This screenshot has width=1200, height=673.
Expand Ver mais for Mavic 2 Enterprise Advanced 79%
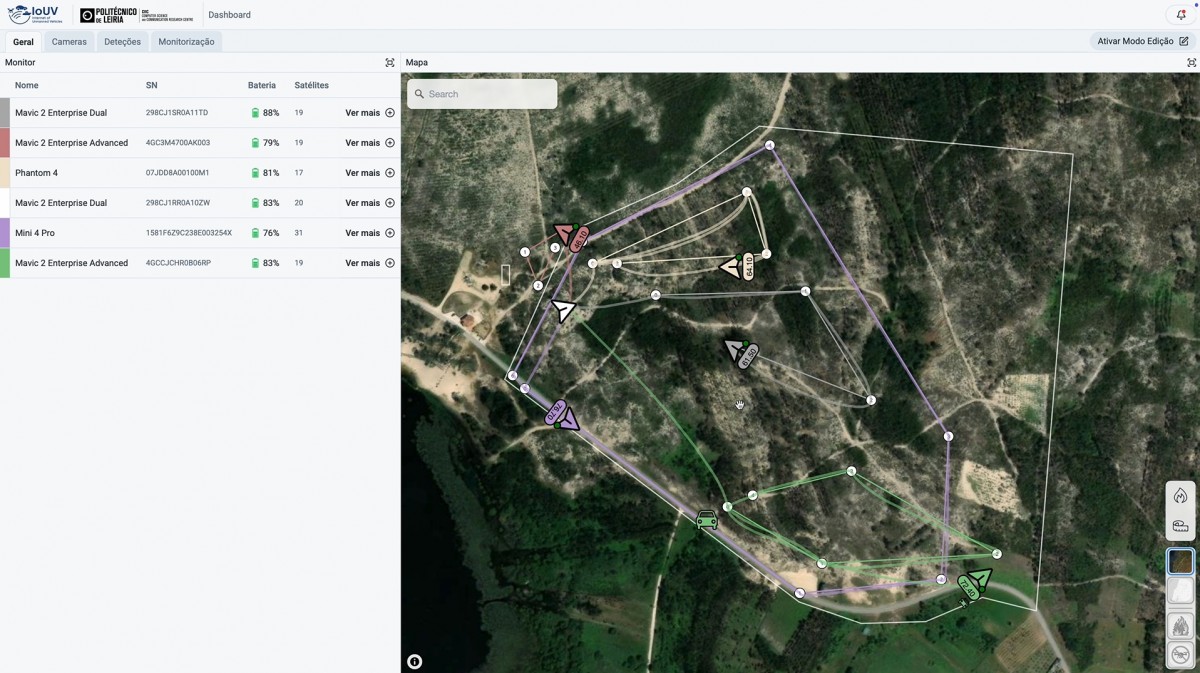(370, 143)
